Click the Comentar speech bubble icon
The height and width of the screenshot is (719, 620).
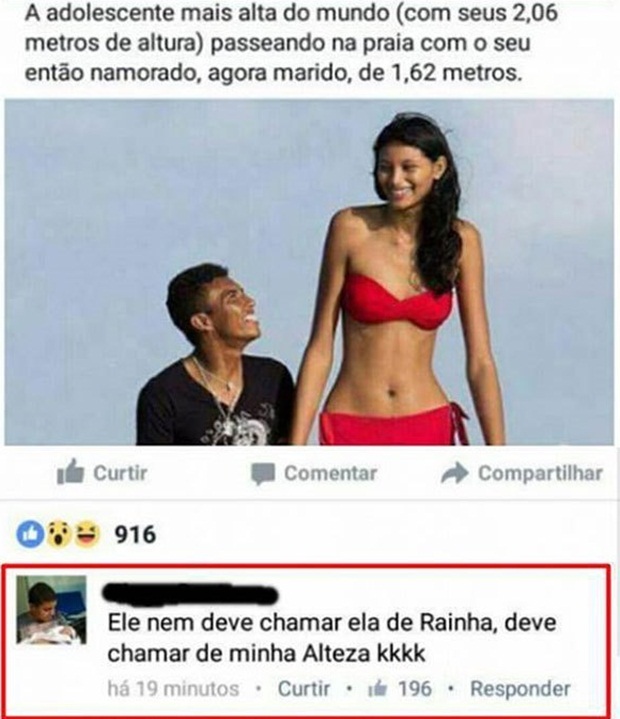tap(263, 474)
